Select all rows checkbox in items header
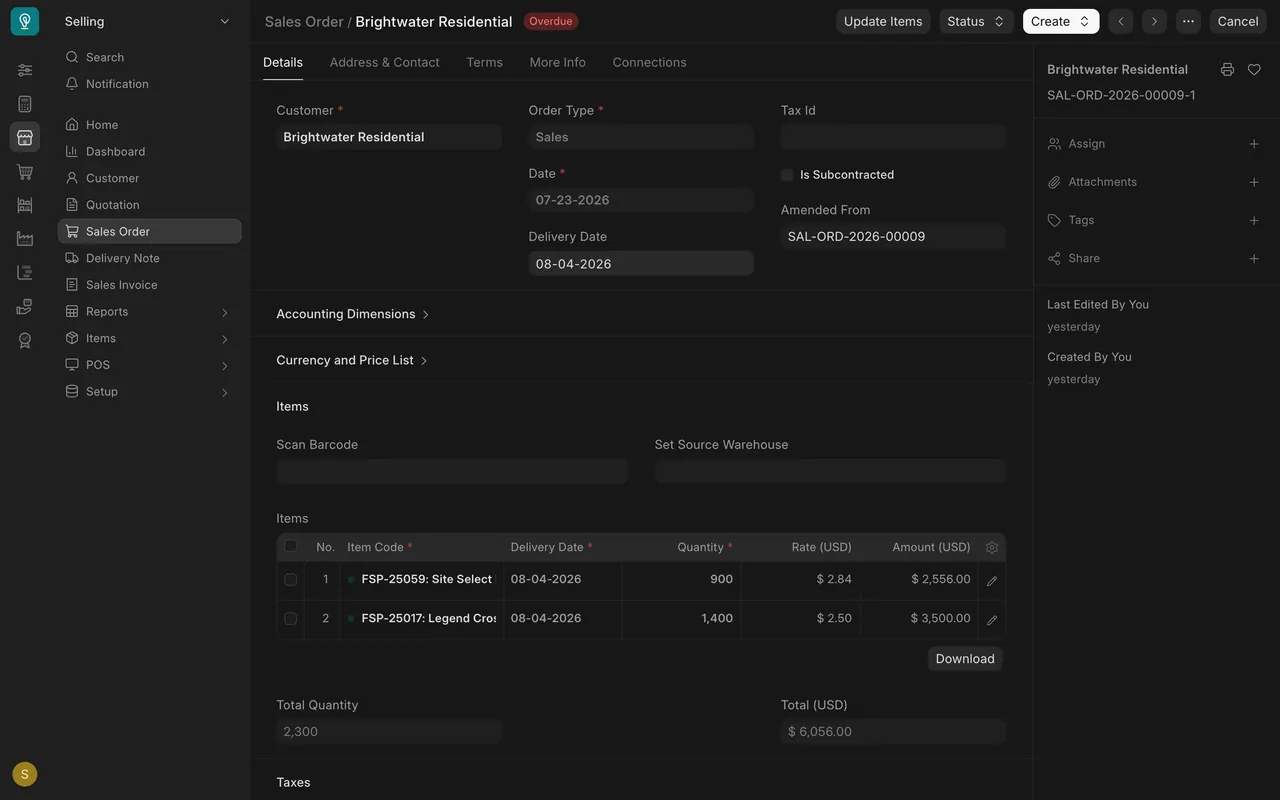The image size is (1280, 800). tap(291, 546)
